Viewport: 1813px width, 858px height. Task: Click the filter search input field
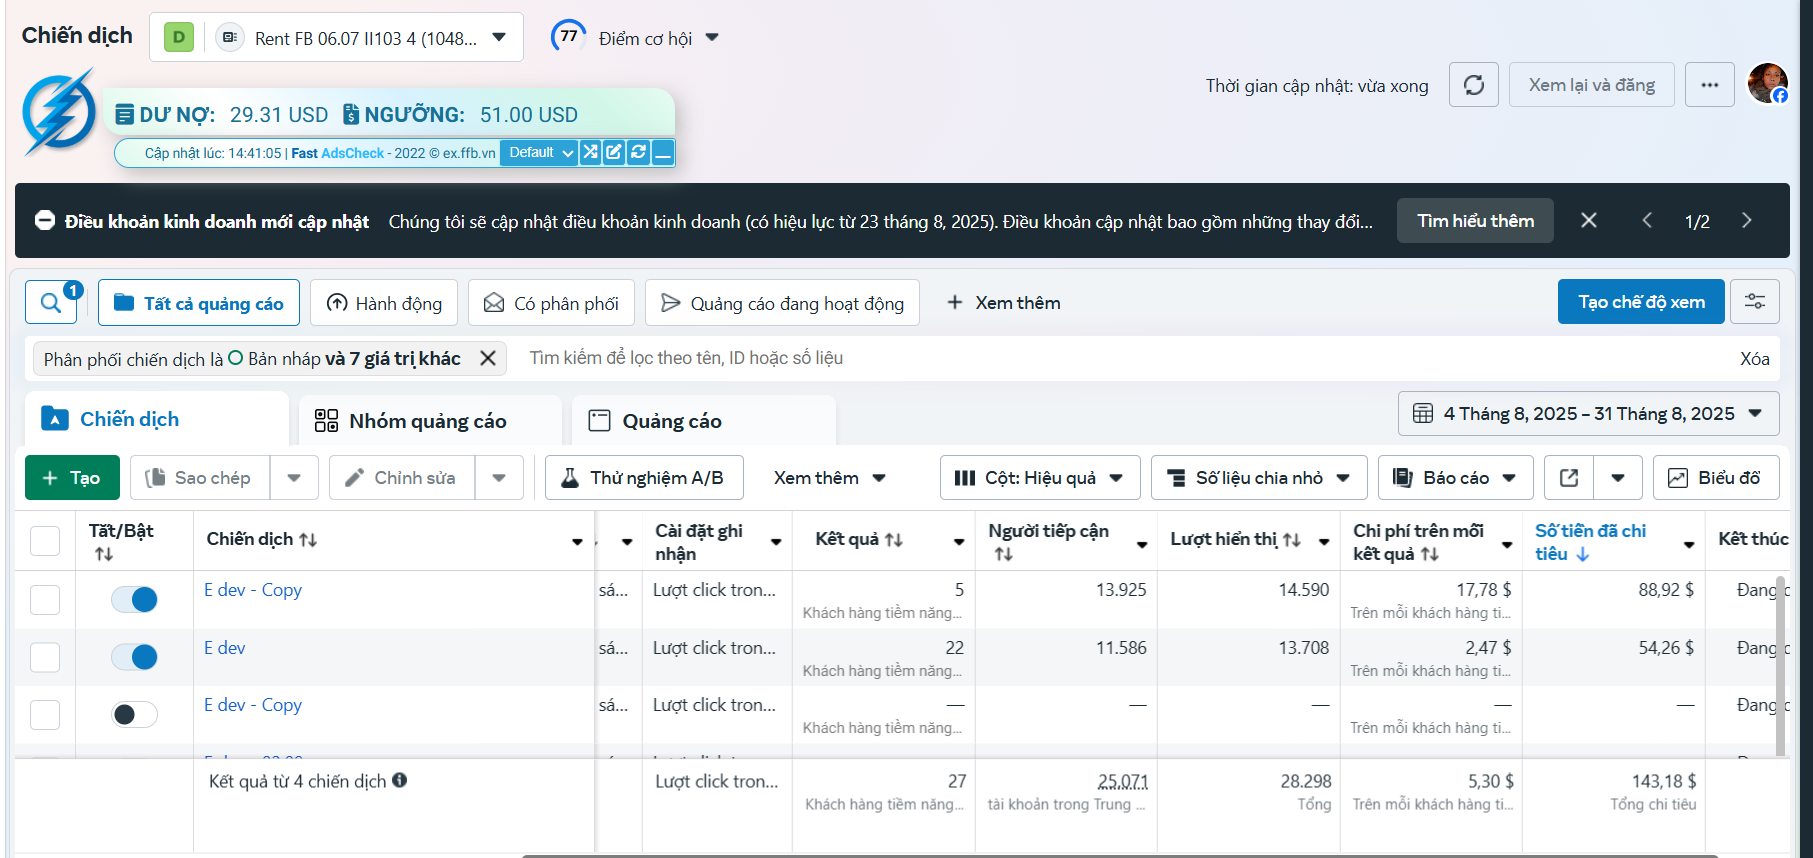[1120, 358]
